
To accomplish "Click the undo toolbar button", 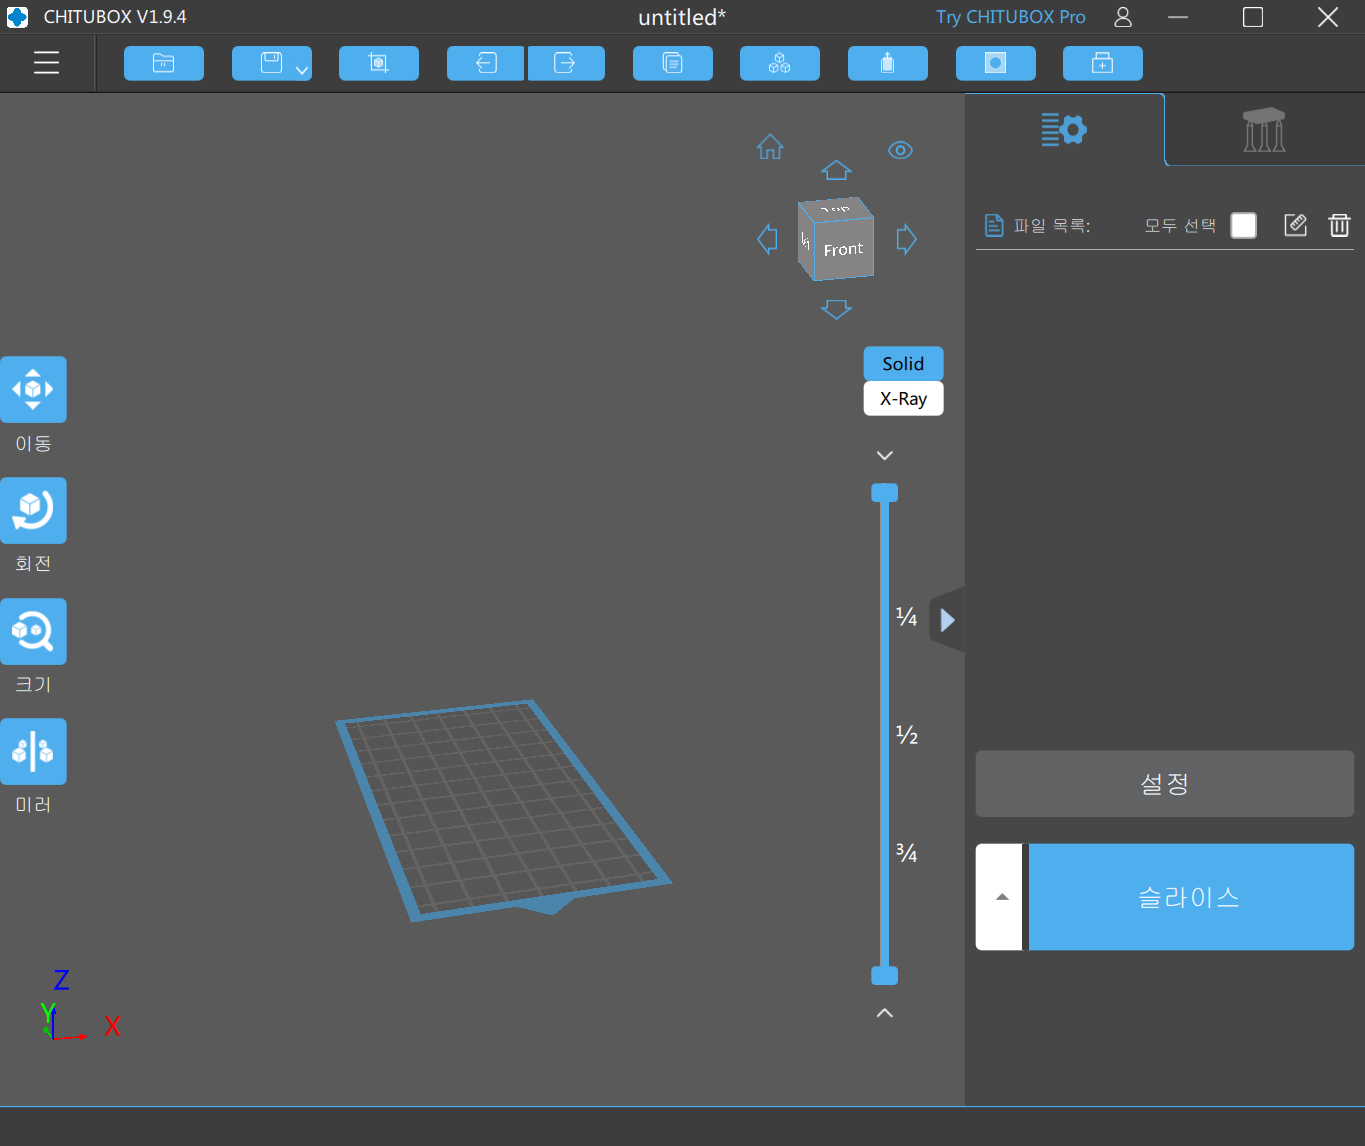I will (x=486, y=63).
